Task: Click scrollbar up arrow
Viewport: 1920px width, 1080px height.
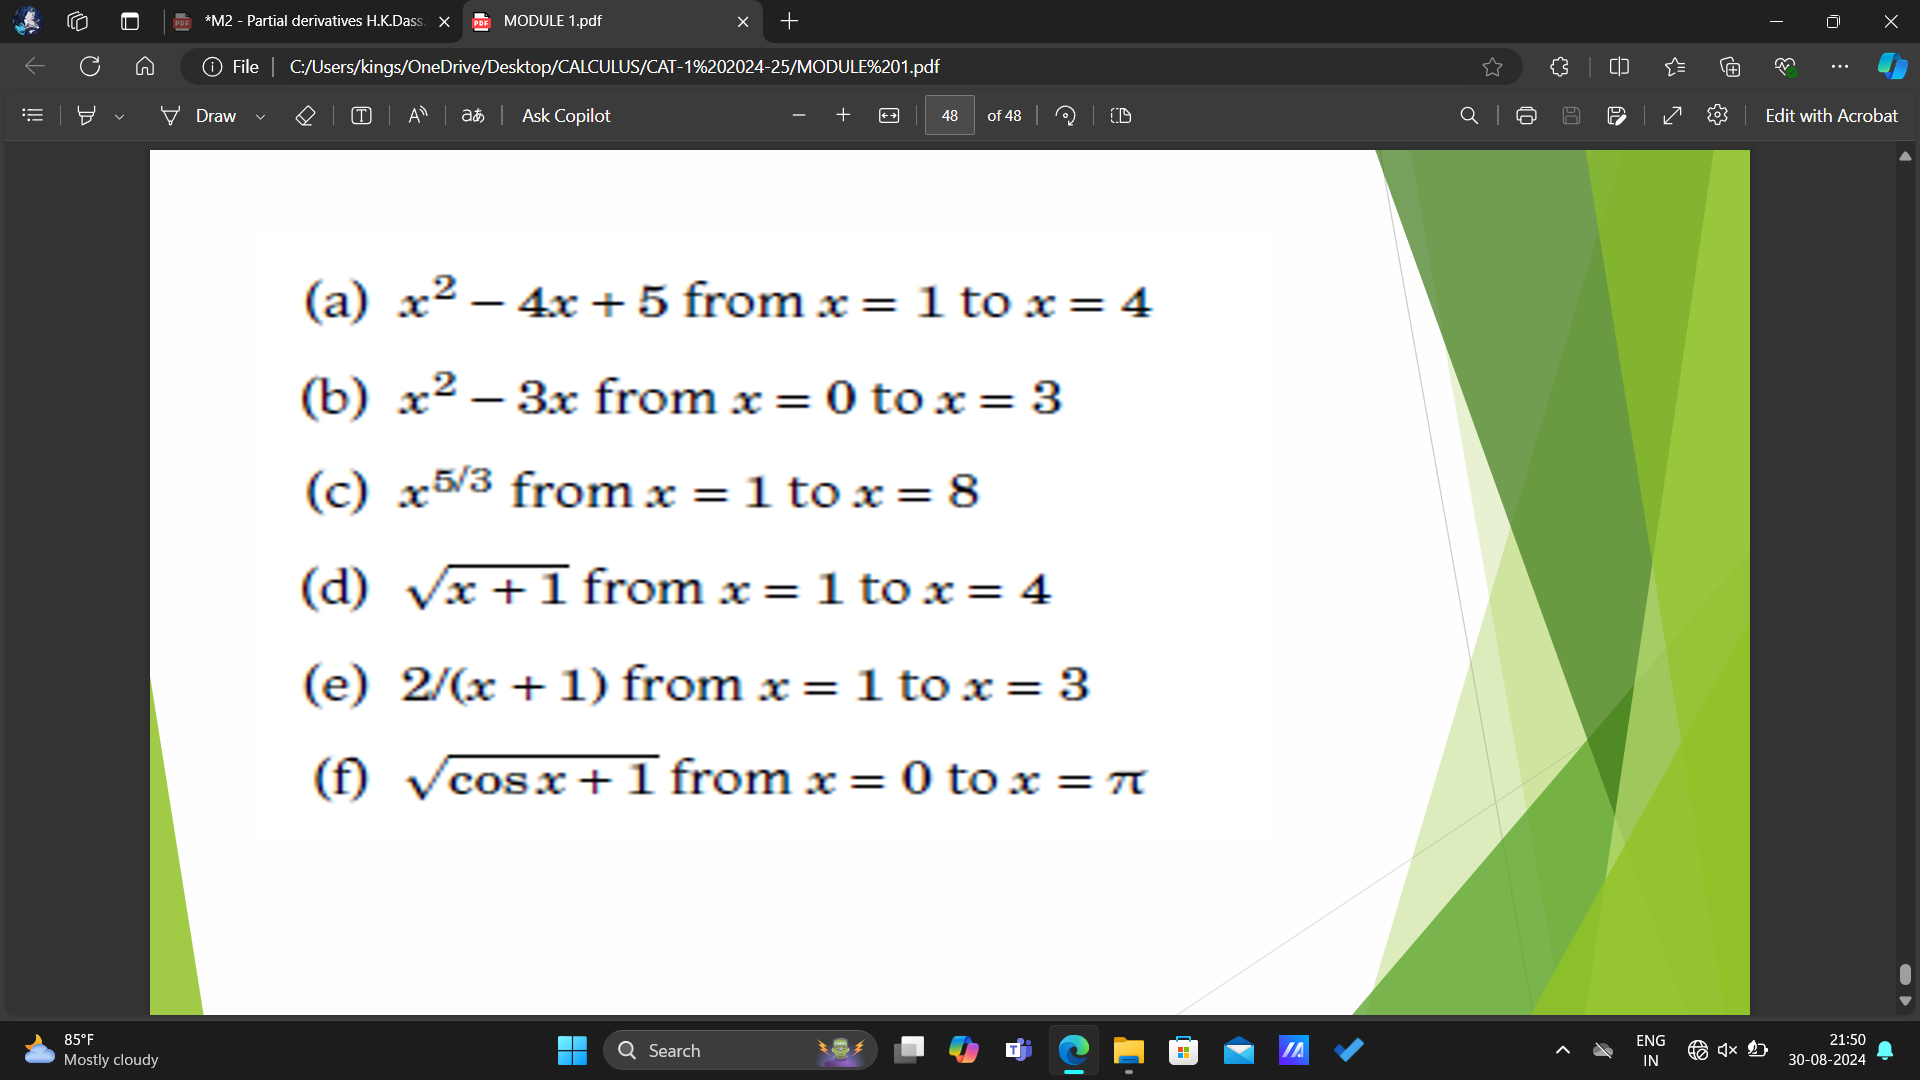Action: 1905,156
